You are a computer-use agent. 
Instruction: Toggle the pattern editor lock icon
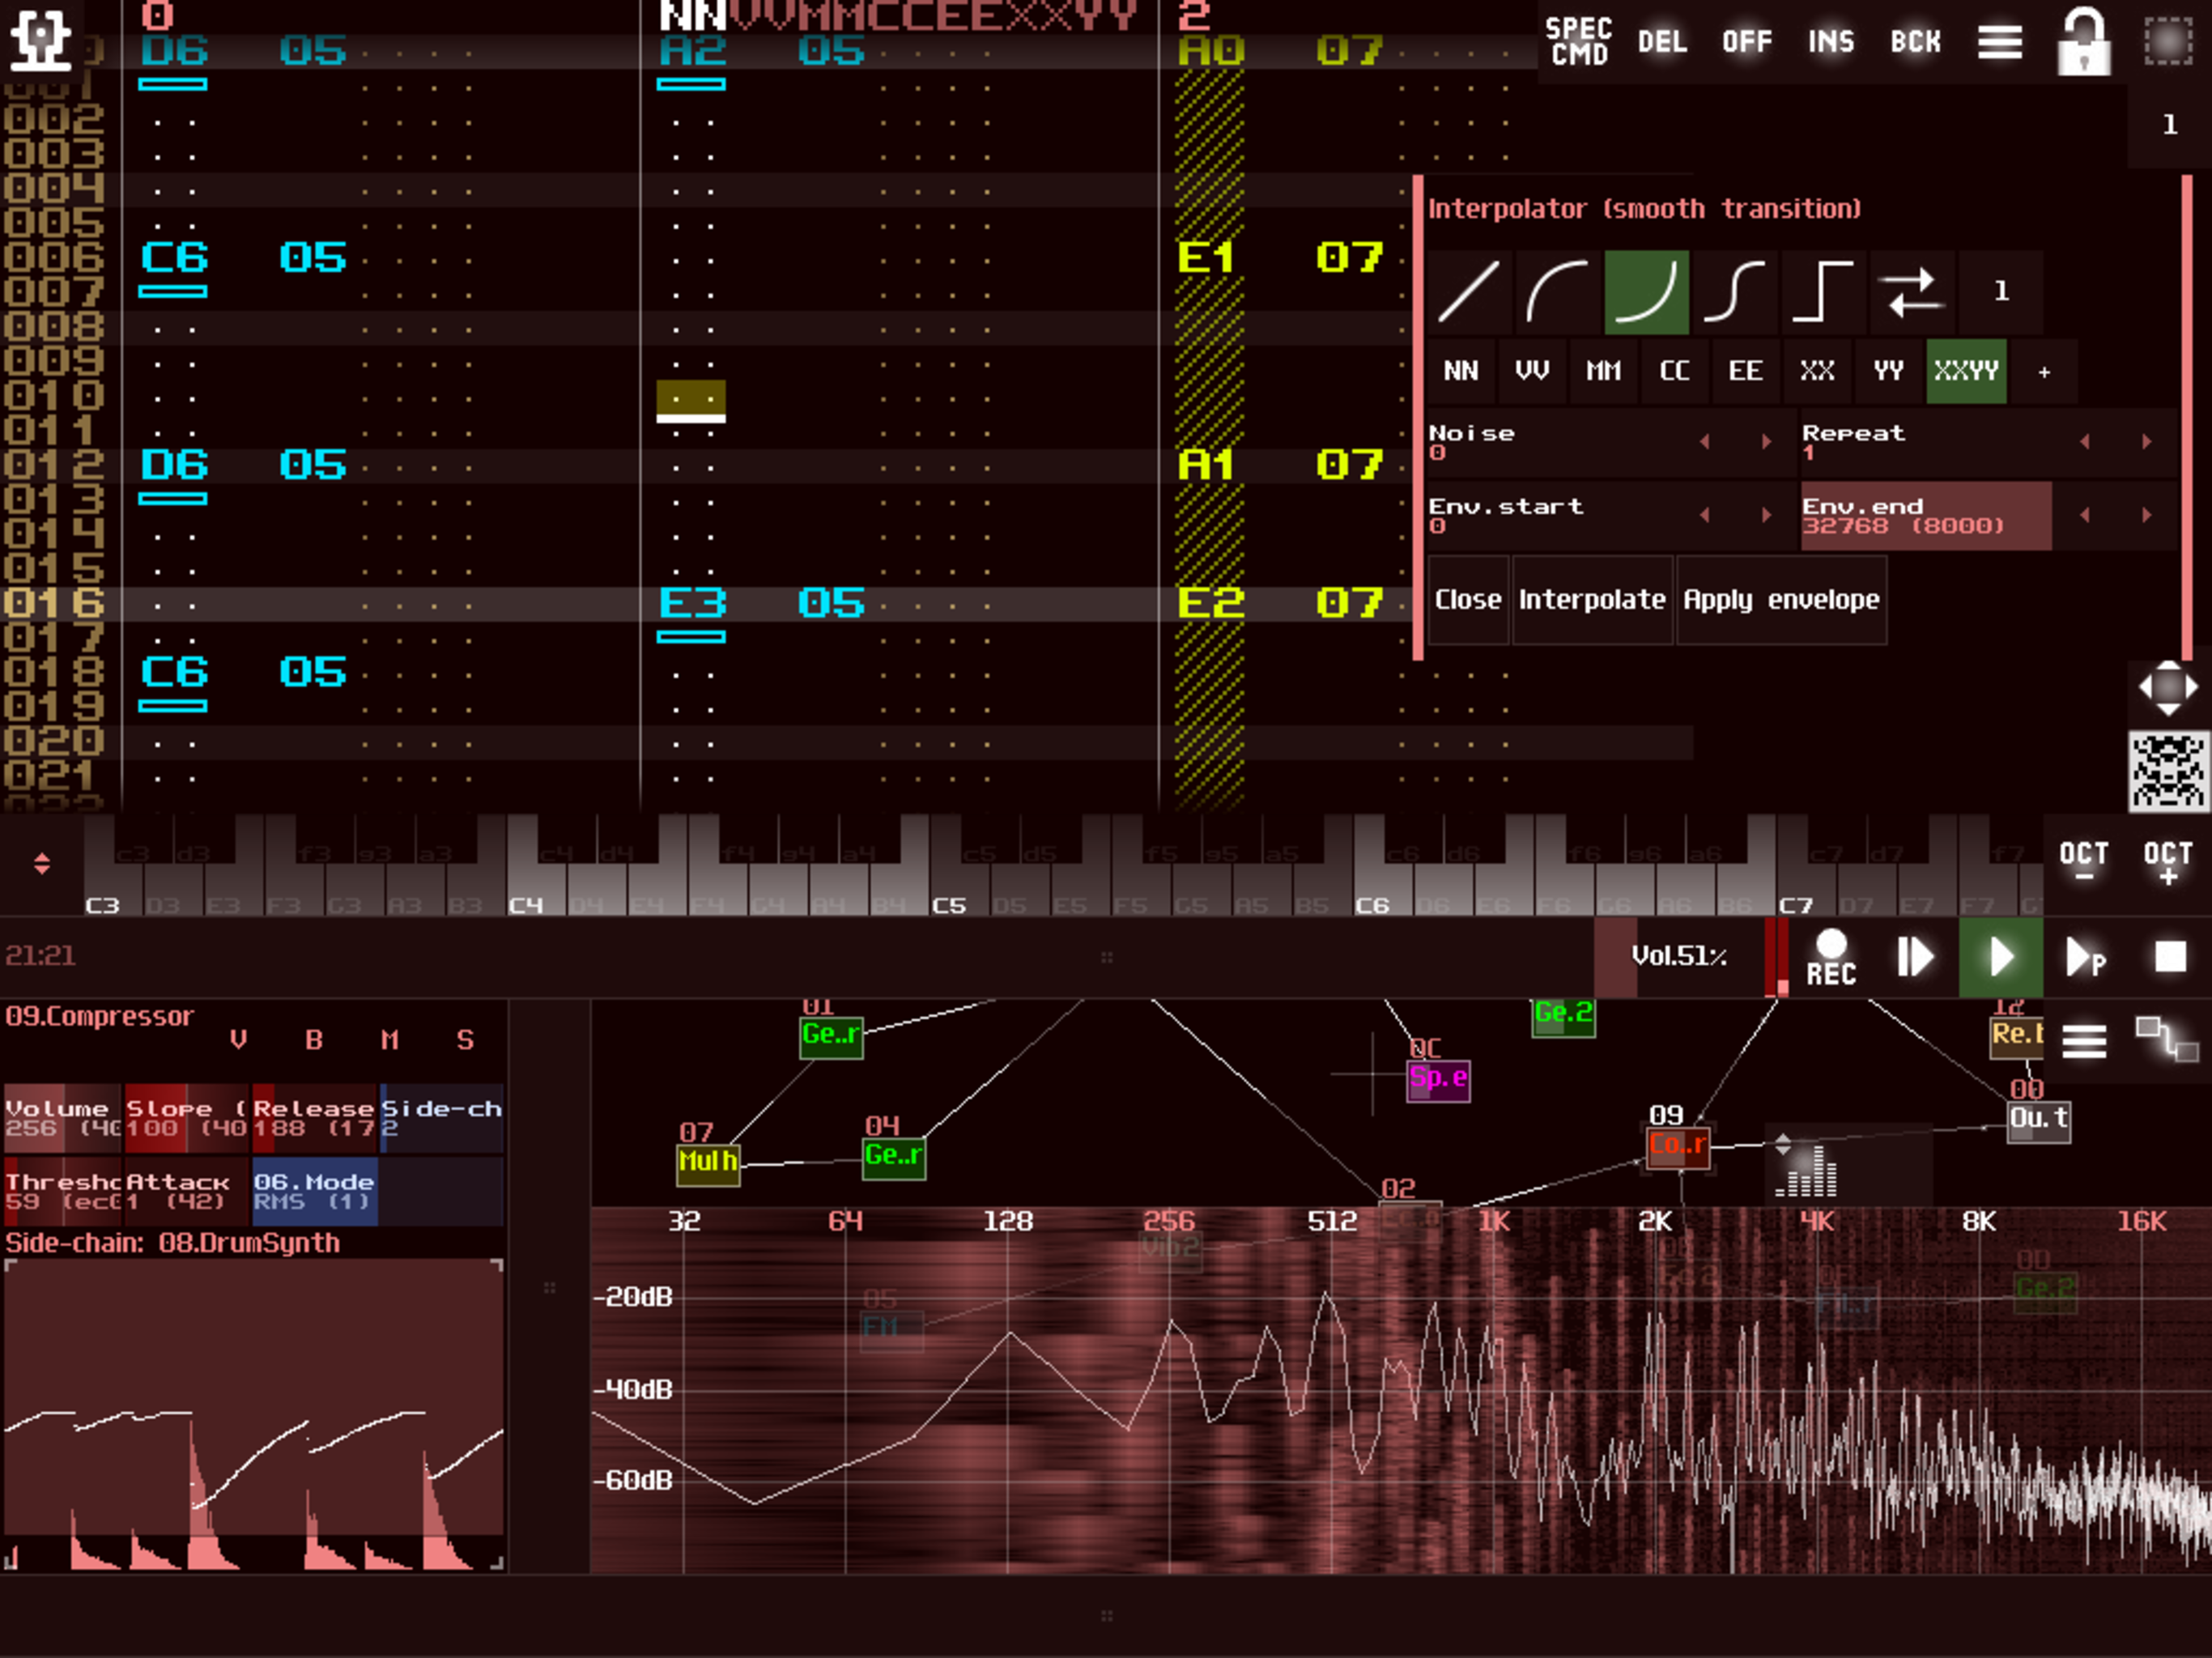[x=2084, y=42]
